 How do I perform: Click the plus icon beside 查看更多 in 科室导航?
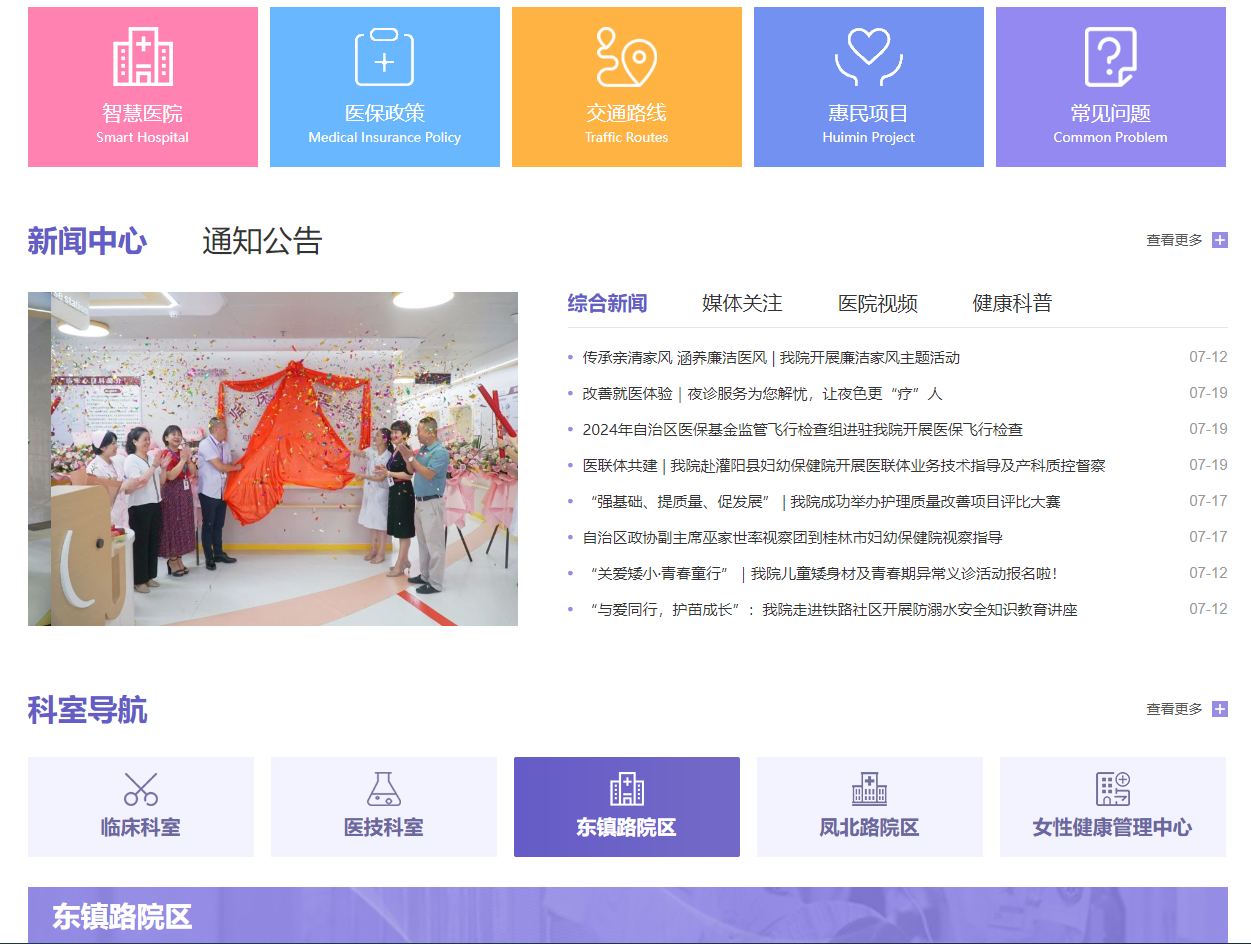point(1220,709)
